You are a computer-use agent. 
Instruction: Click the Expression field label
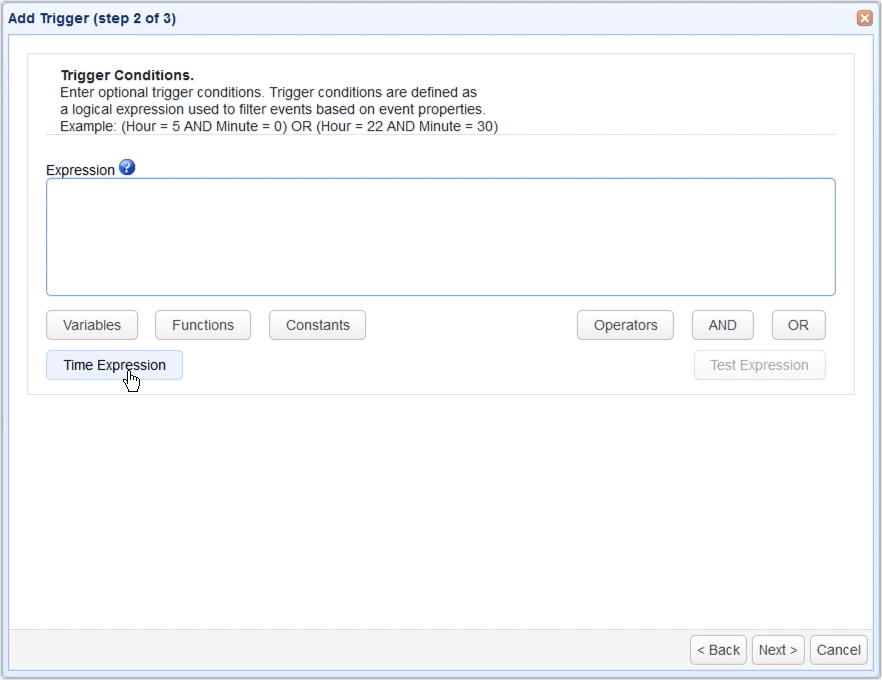click(80, 170)
